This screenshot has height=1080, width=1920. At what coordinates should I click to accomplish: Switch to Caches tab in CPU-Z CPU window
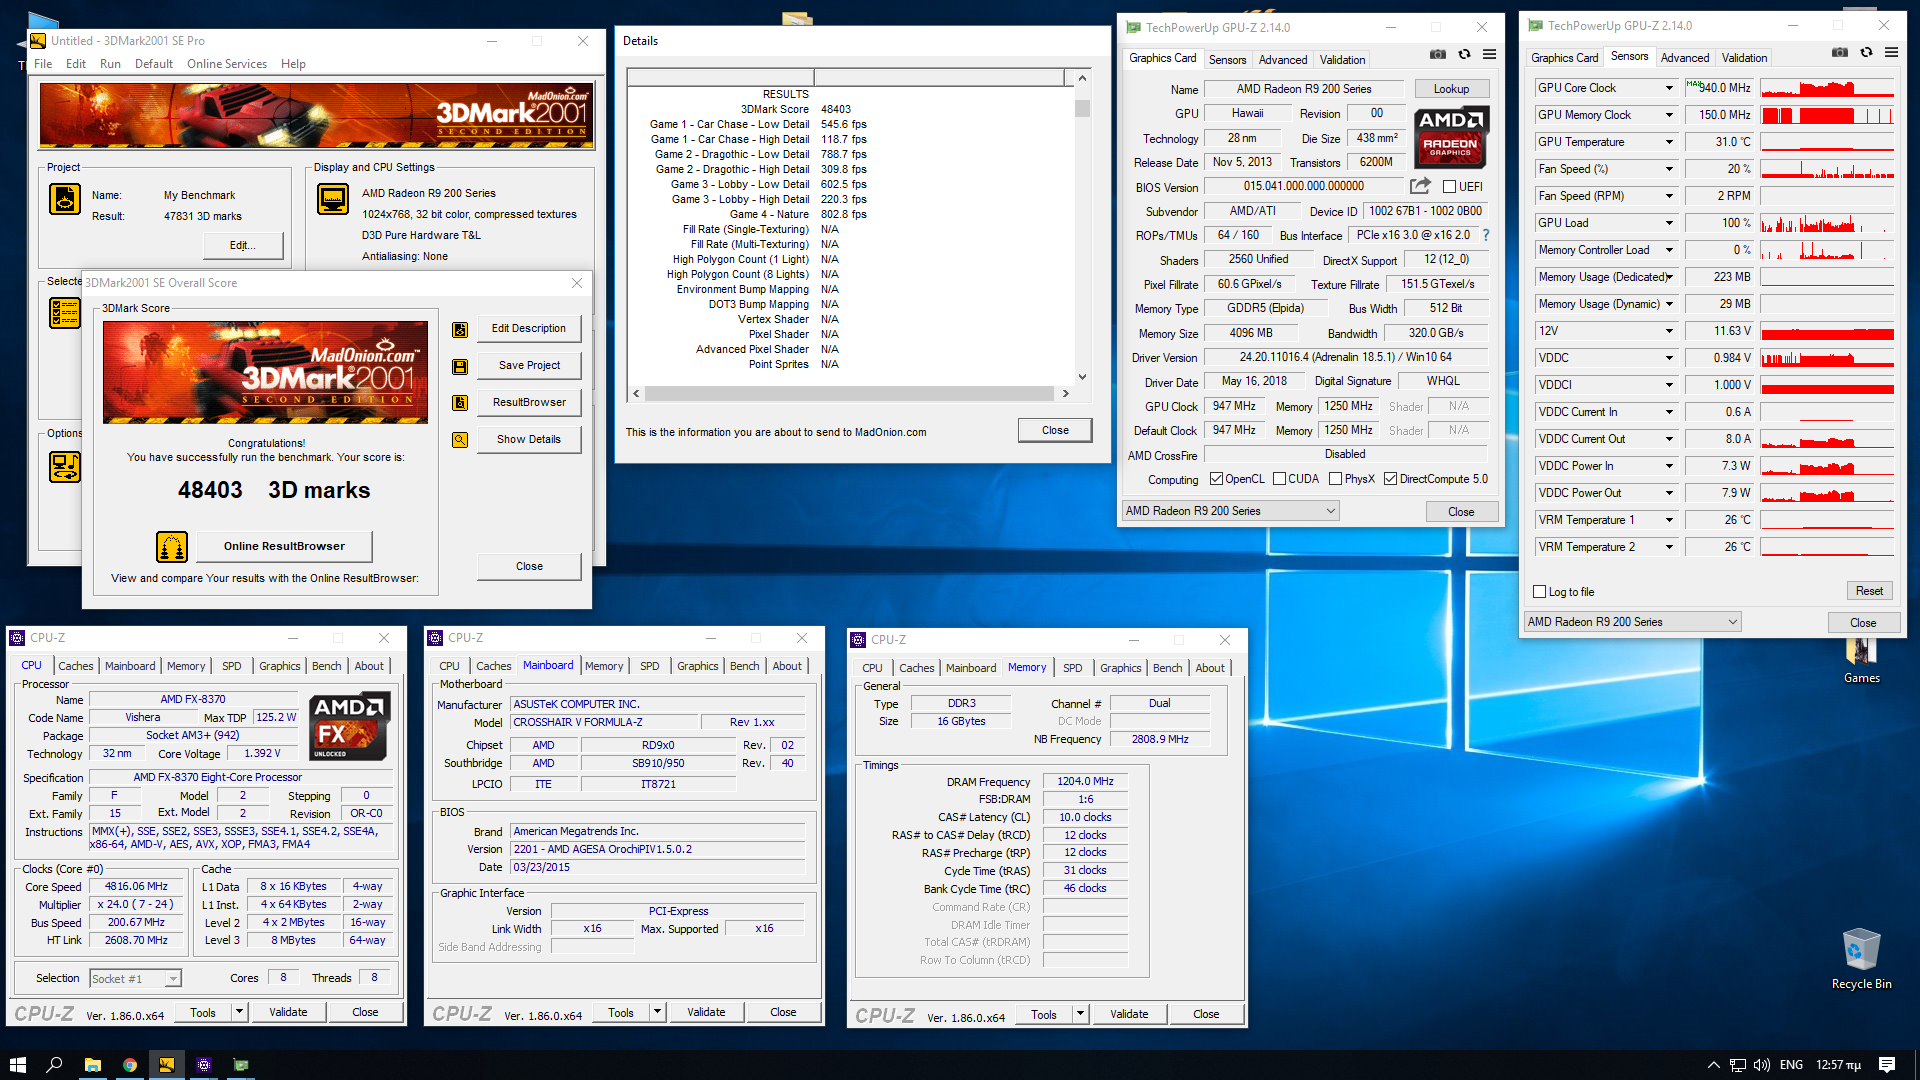[x=76, y=666]
